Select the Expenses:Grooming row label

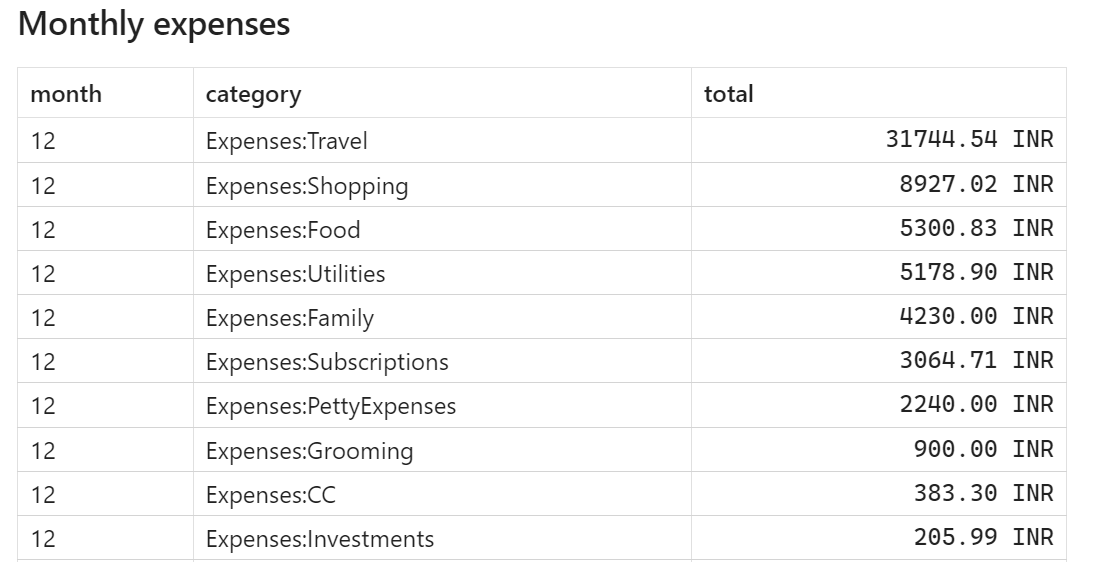click(x=309, y=451)
